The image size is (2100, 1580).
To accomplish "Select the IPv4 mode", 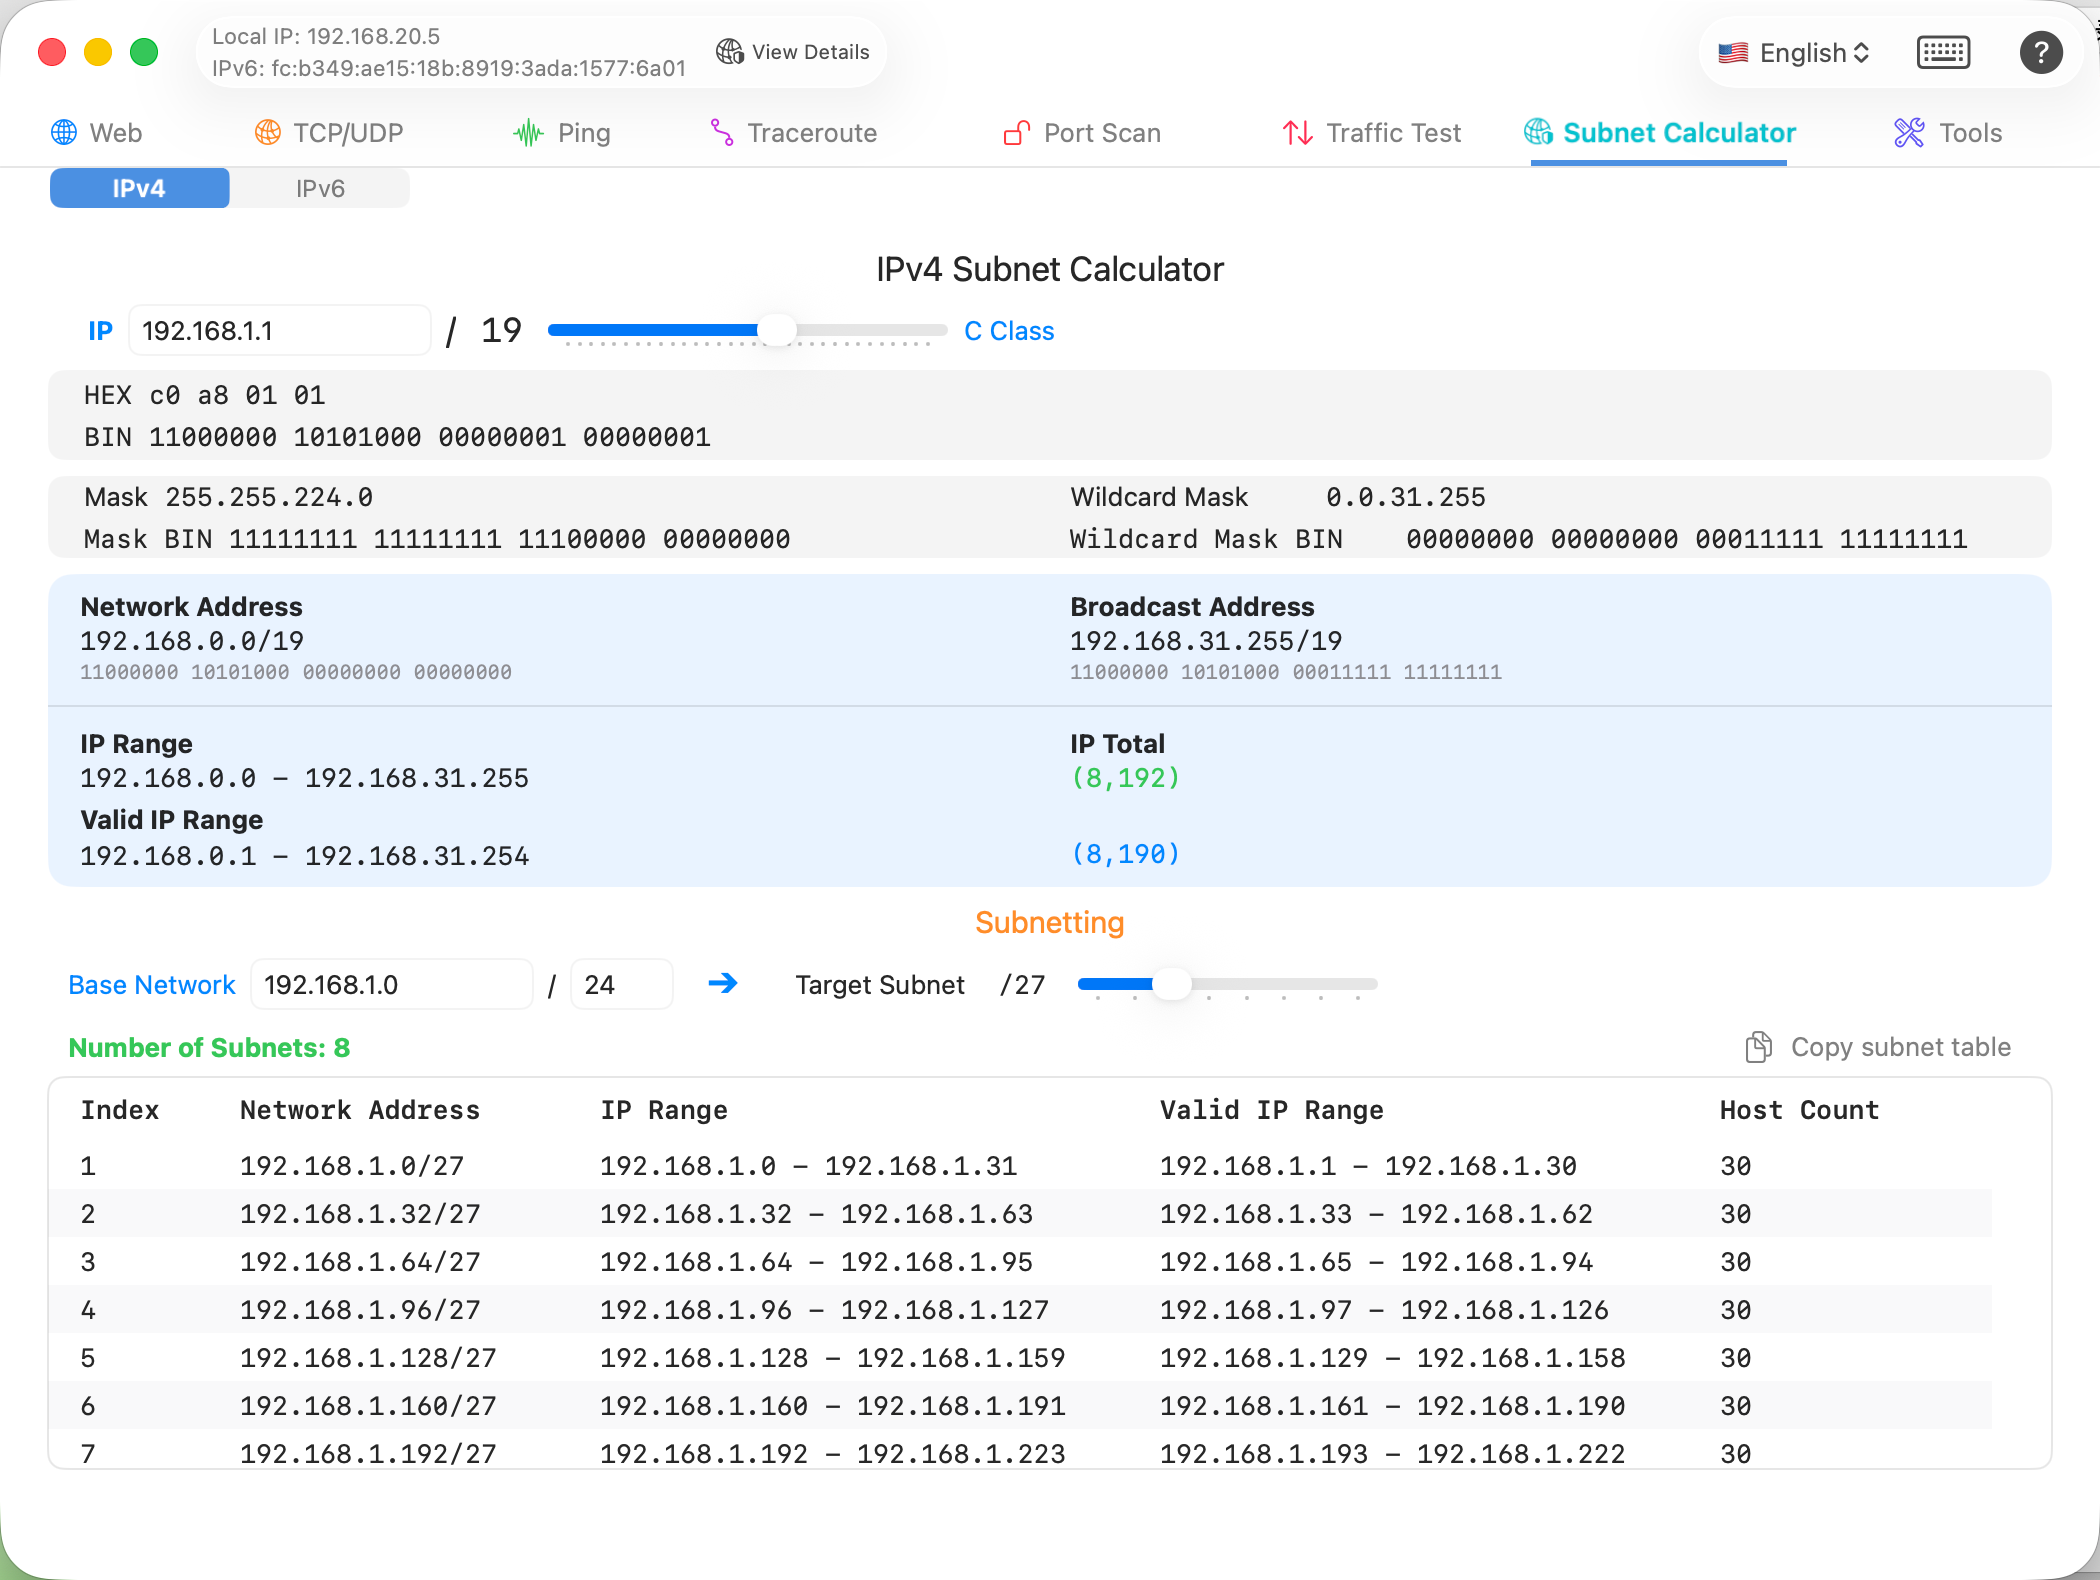I will coord(139,187).
